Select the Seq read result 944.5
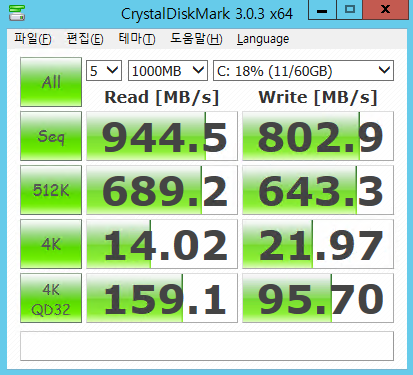This screenshot has height=375, width=413. [x=162, y=136]
